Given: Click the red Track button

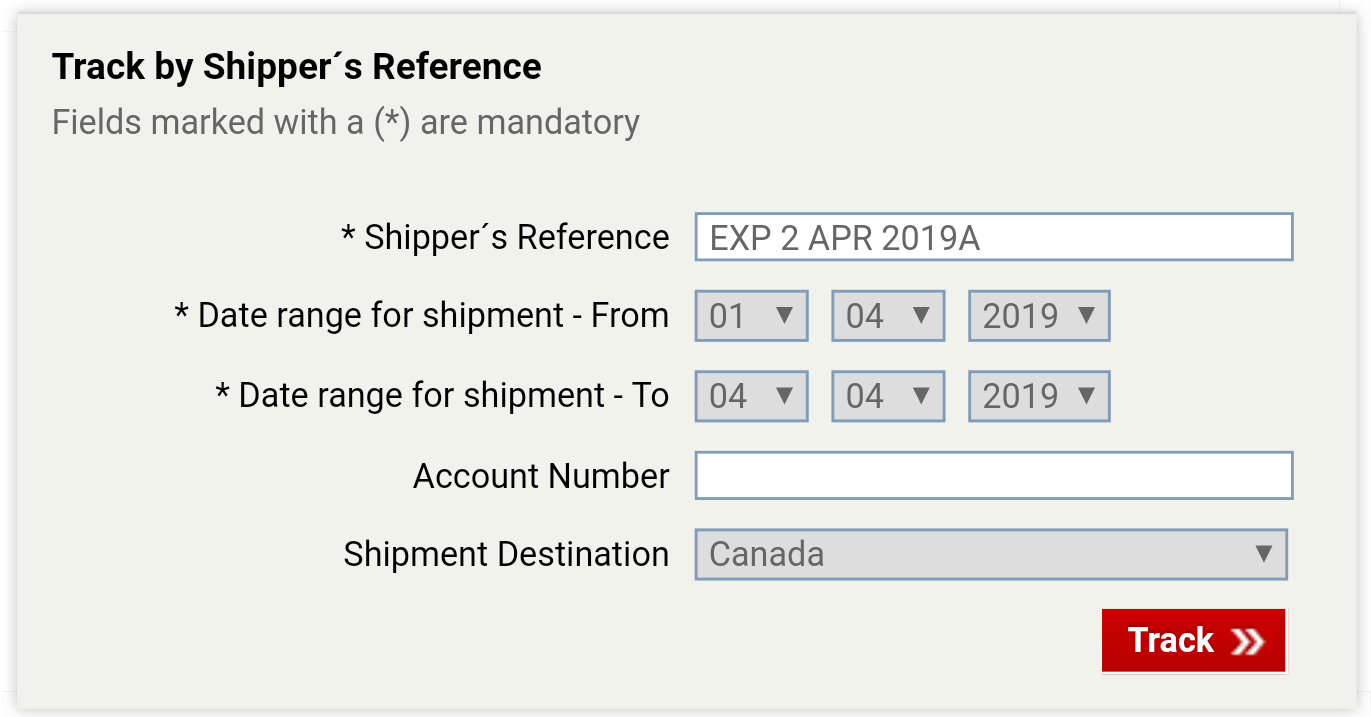Looking at the screenshot, I should pos(1194,641).
